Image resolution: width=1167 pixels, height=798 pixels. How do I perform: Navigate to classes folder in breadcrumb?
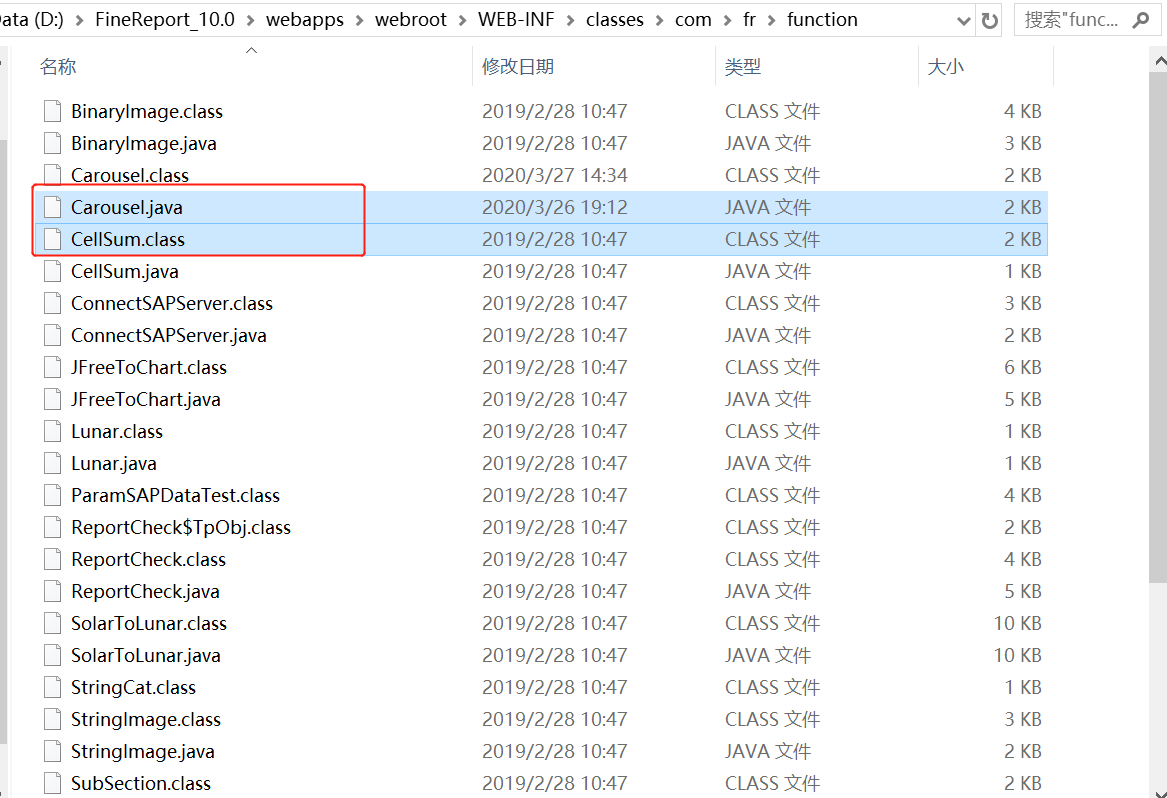point(615,19)
